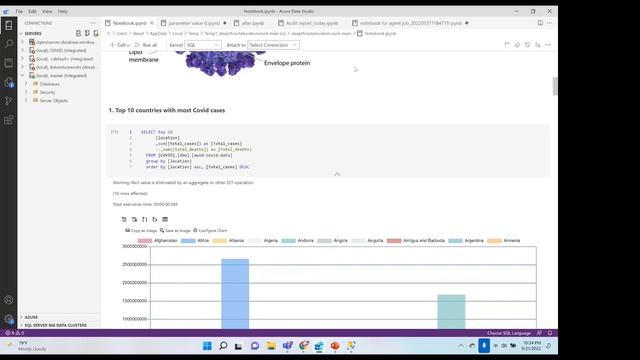The width and height of the screenshot is (640, 360).
Task: Expand the dpvserver database server node
Action: pyautogui.click(x=22, y=42)
